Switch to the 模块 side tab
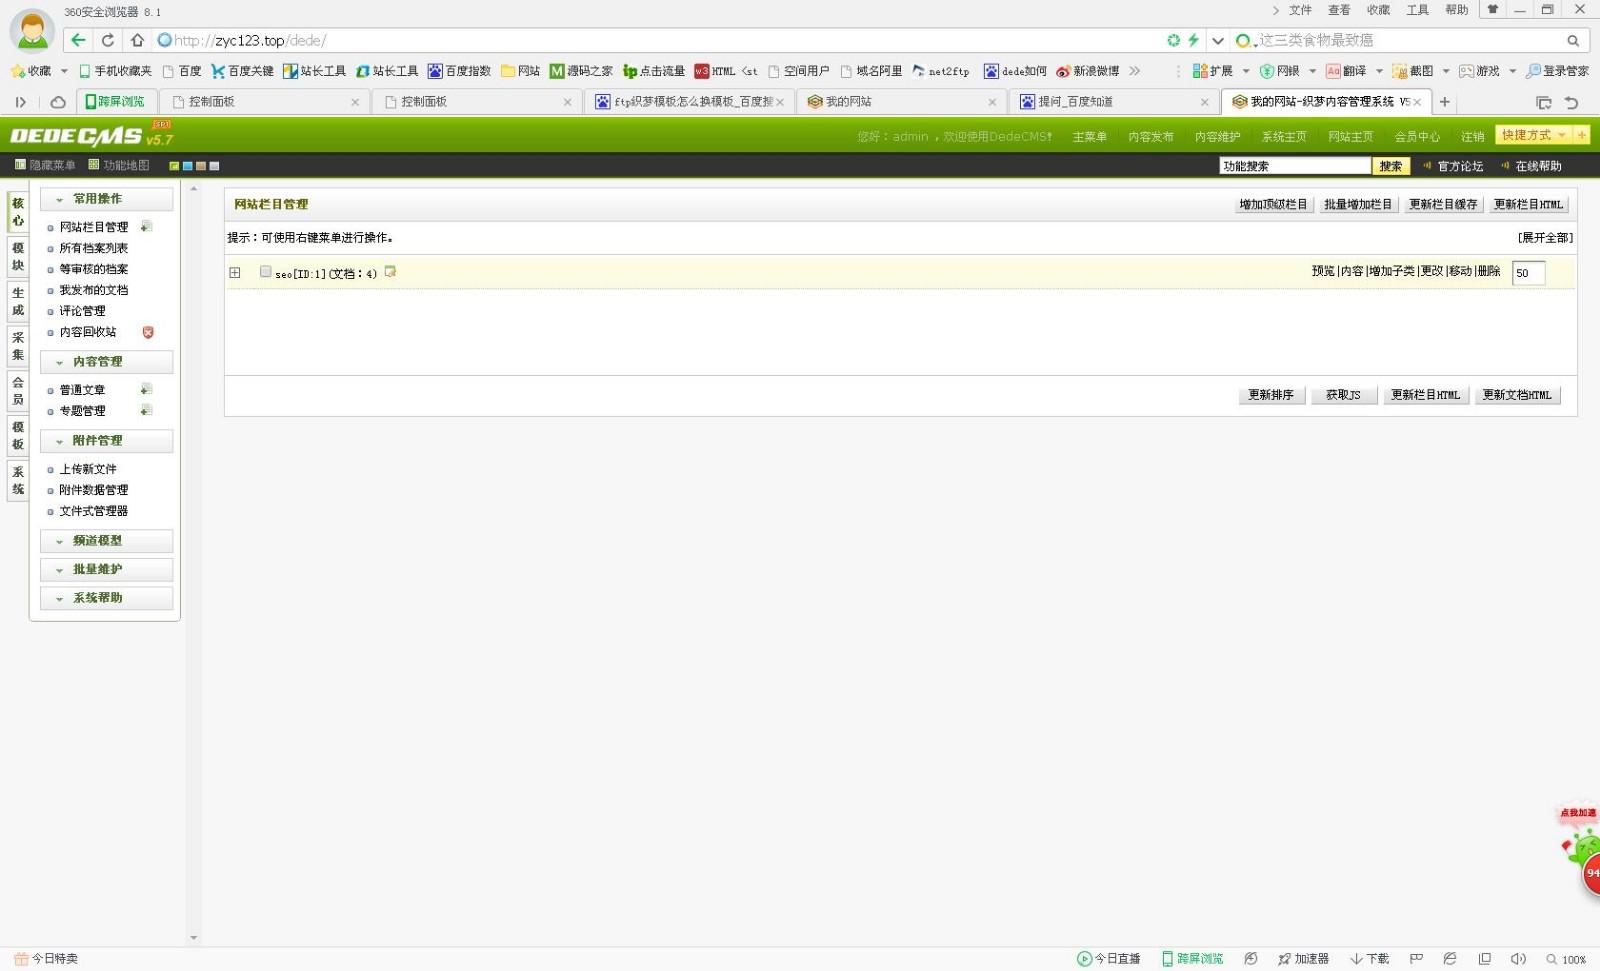The height and width of the screenshot is (971, 1600). [18, 256]
